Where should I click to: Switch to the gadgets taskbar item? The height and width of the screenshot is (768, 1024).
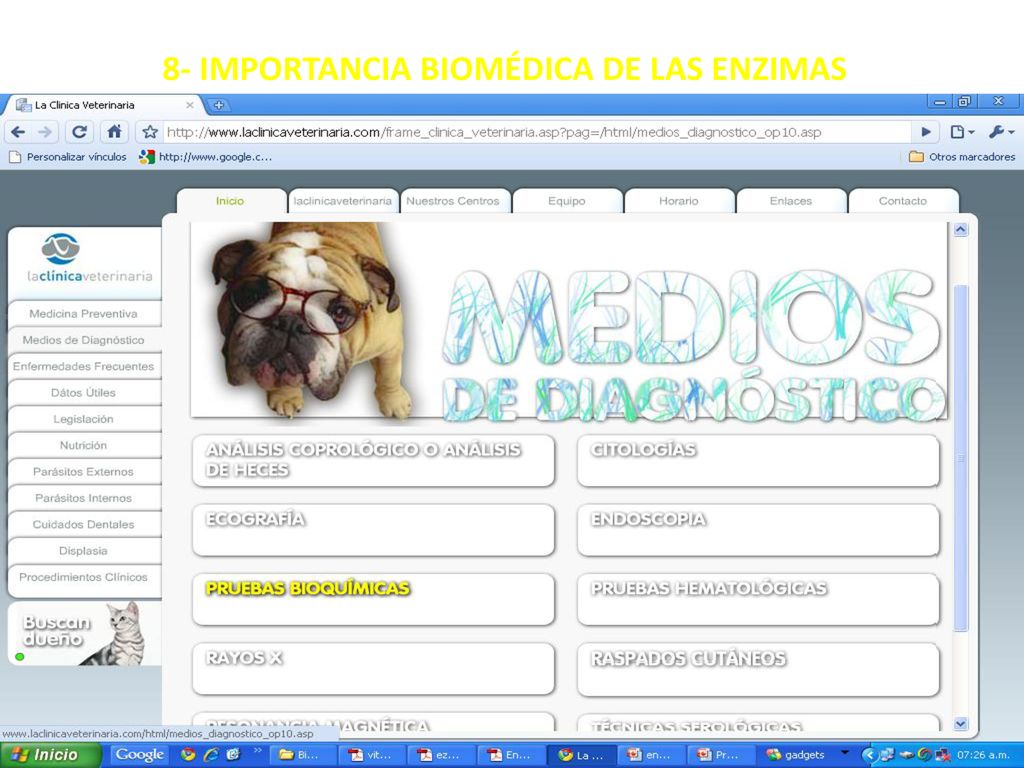[x=796, y=755]
